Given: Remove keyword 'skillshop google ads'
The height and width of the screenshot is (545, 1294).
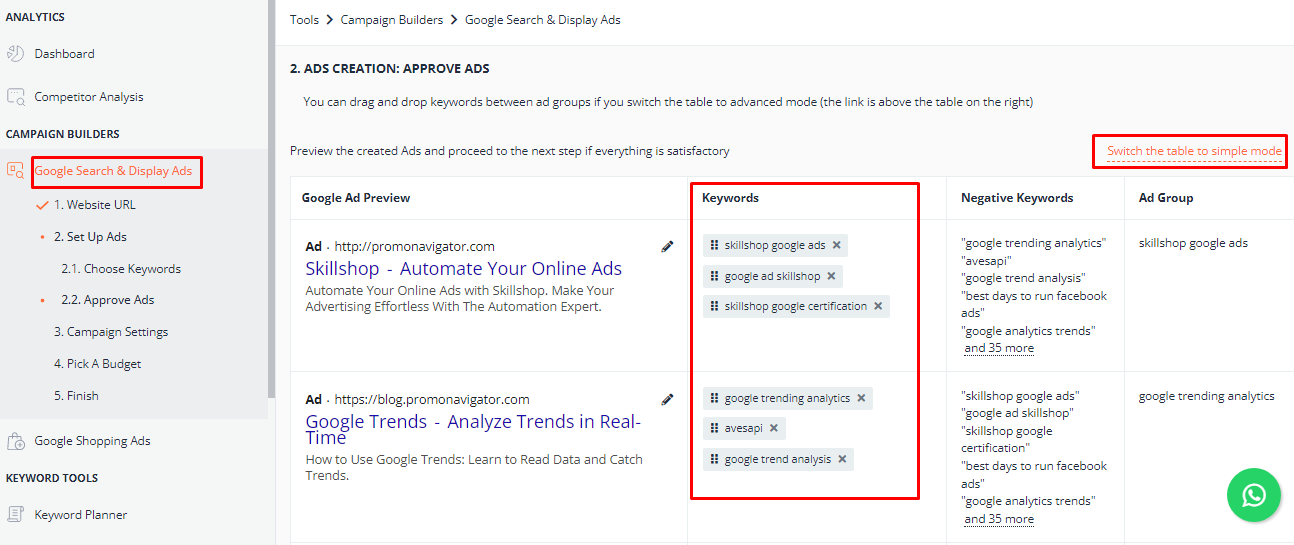Looking at the screenshot, I should (x=837, y=245).
